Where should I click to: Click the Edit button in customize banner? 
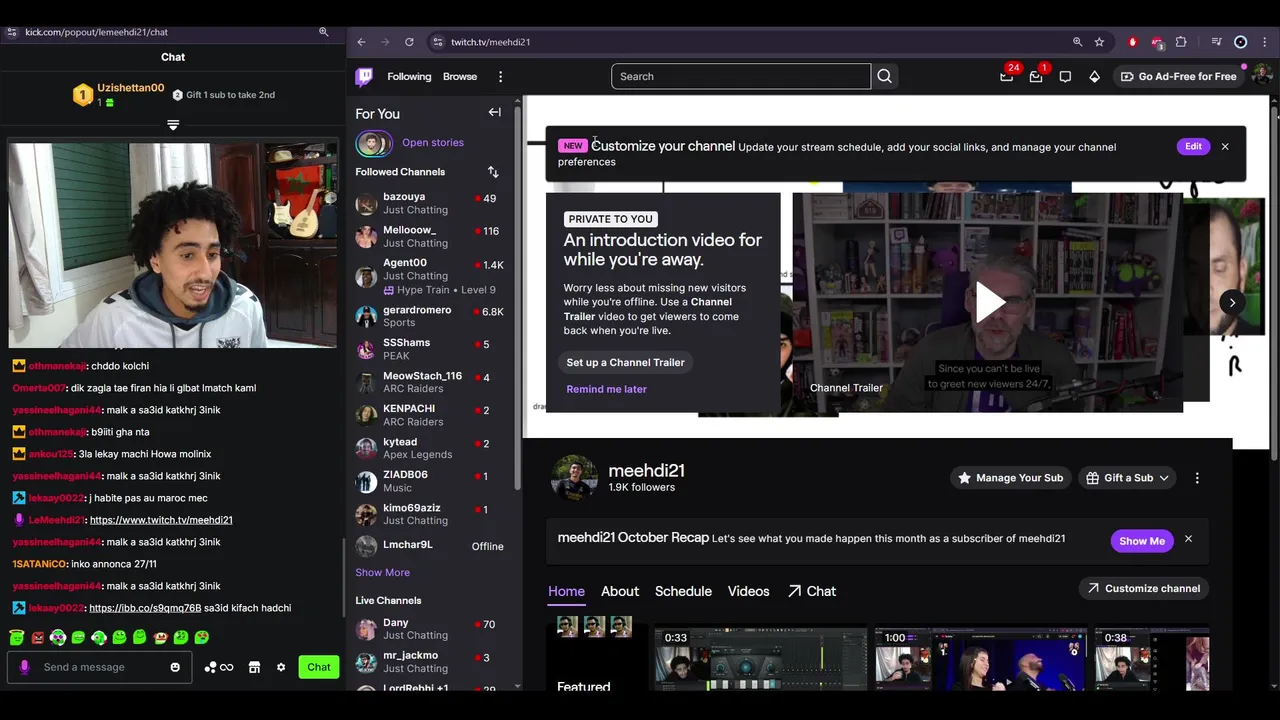[x=1193, y=146]
